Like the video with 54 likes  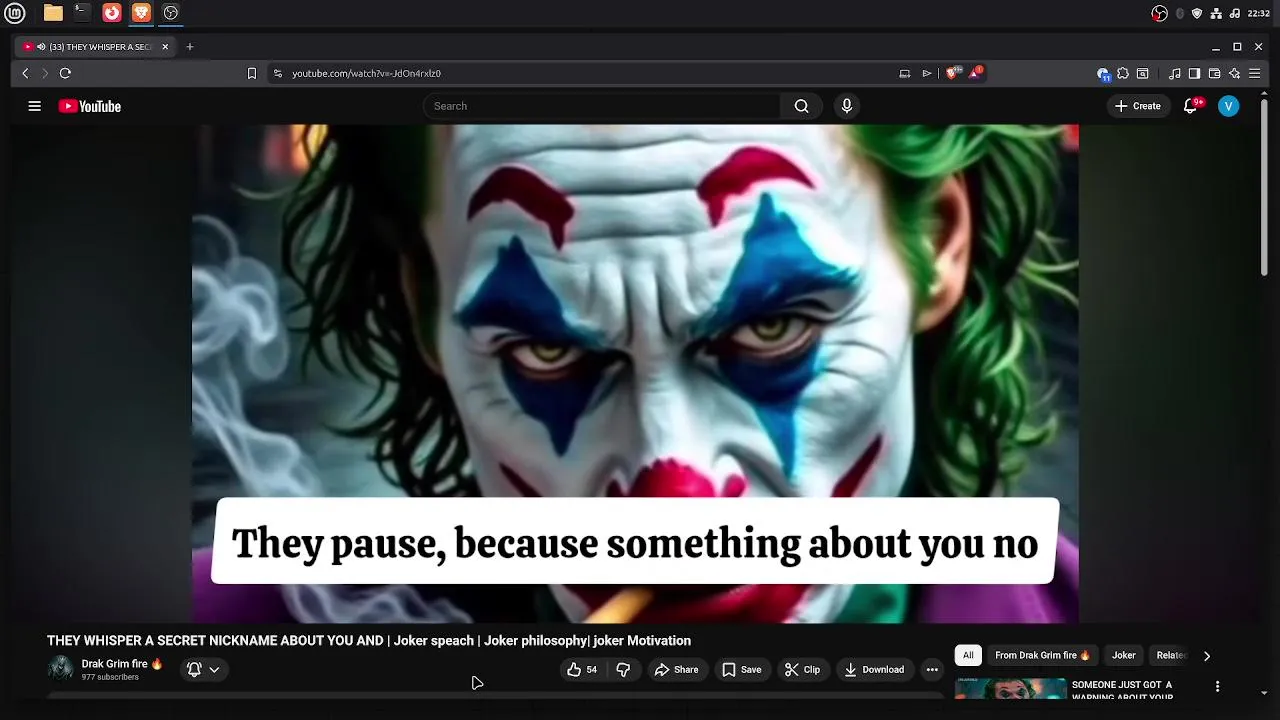582,670
